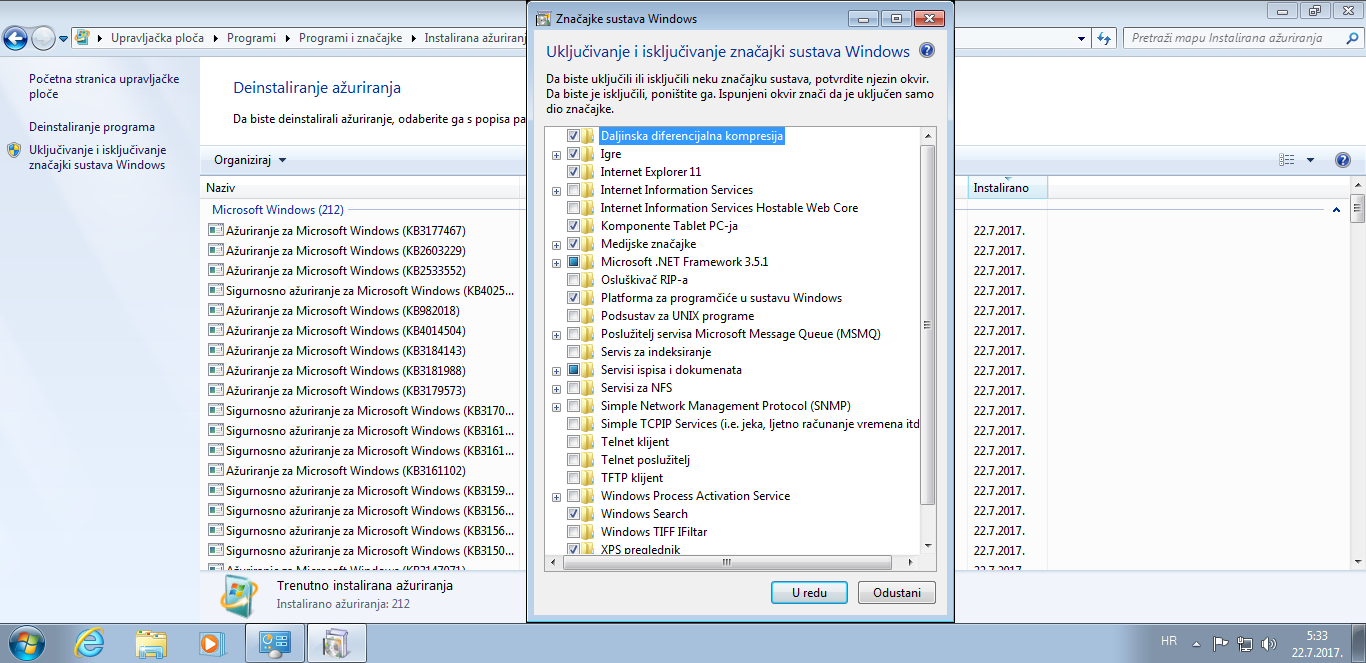Click the folder icon for Medijske značajke

tap(588, 244)
